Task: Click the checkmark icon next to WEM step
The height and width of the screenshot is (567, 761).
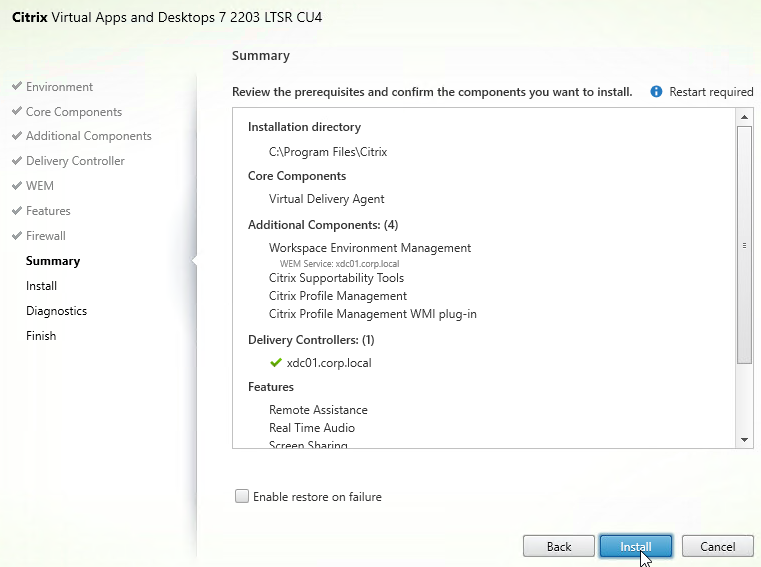Action: 17,185
